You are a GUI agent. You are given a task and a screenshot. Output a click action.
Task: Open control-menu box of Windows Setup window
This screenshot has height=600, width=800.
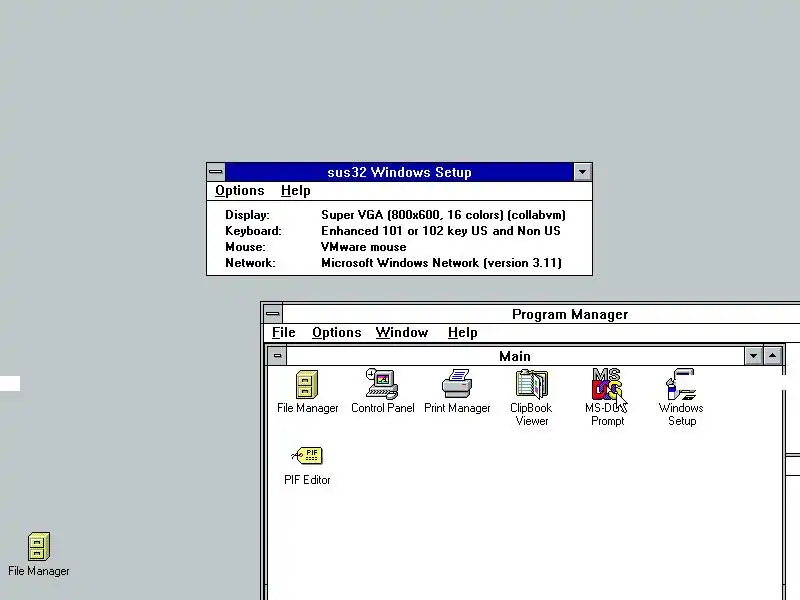tap(216, 172)
